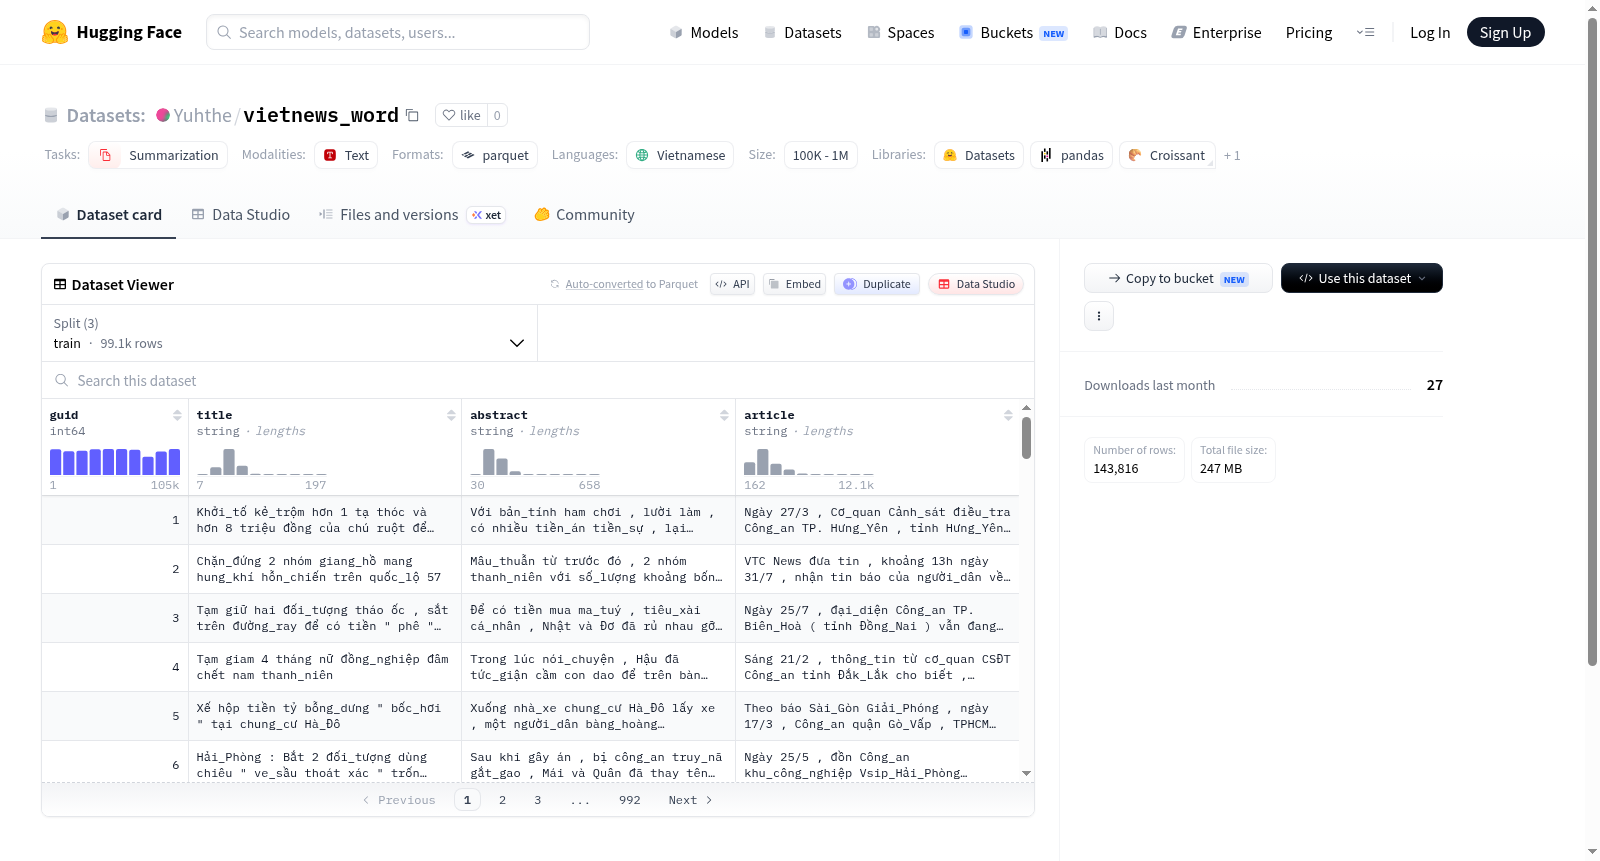Click the Croissant library icon
This screenshot has height=861, width=1600.
[1135, 155]
